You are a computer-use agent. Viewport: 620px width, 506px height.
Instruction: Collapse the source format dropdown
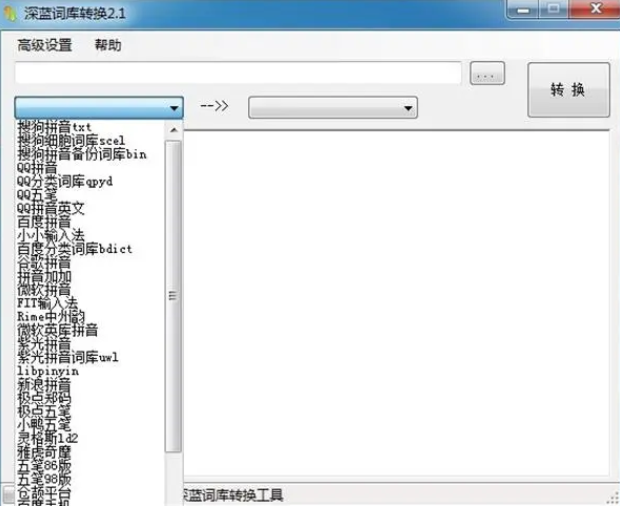click(99, 107)
